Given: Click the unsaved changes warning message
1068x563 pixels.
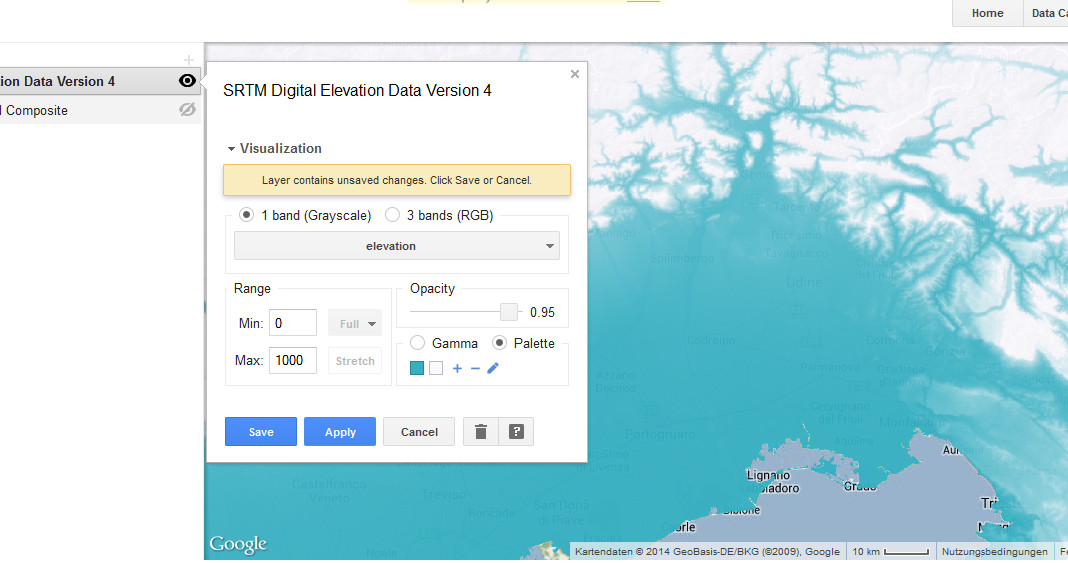Looking at the screenshot, I should (x=396, y=180).
